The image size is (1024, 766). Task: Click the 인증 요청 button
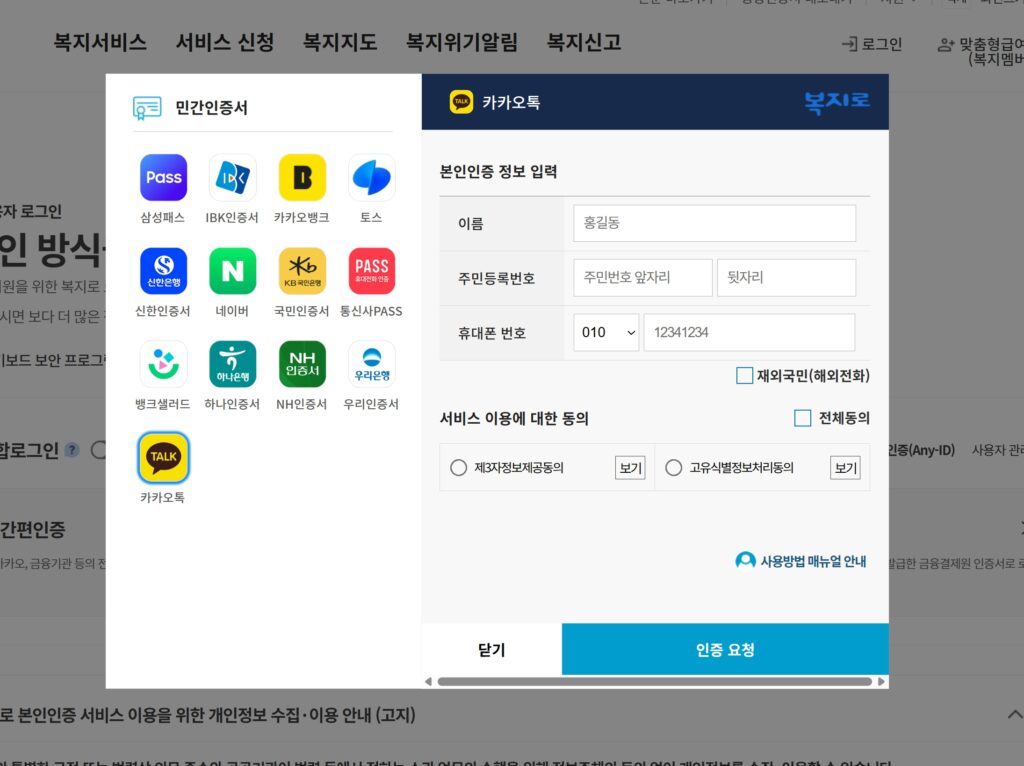725,649
